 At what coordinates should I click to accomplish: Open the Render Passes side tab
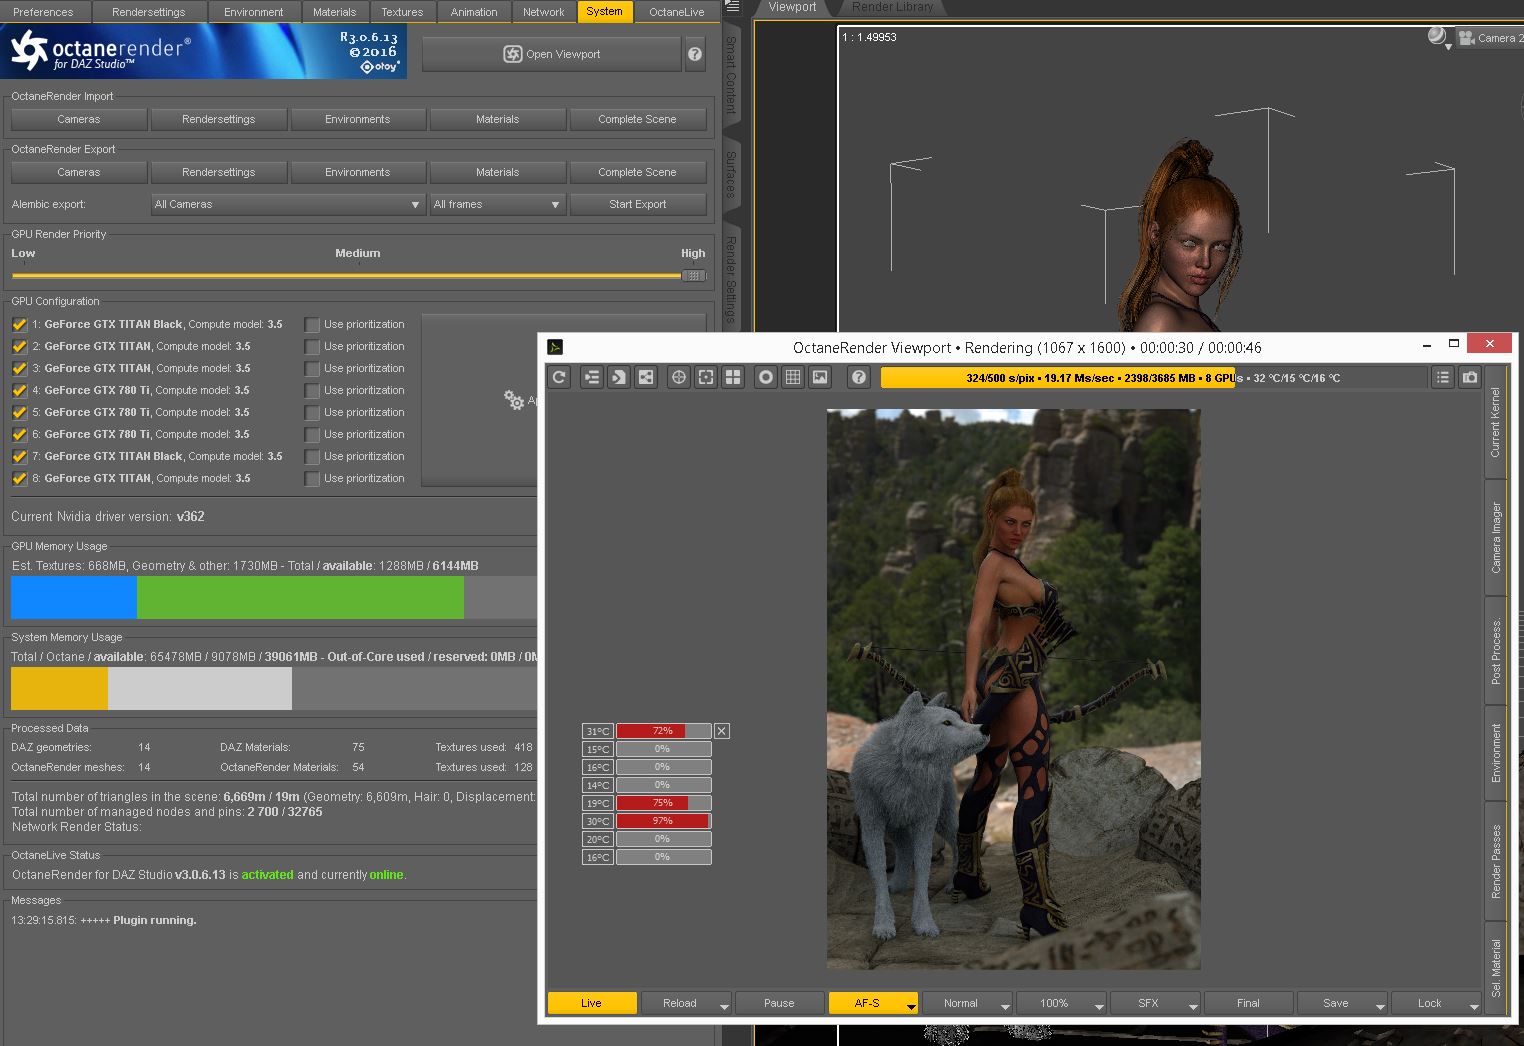1496,860
